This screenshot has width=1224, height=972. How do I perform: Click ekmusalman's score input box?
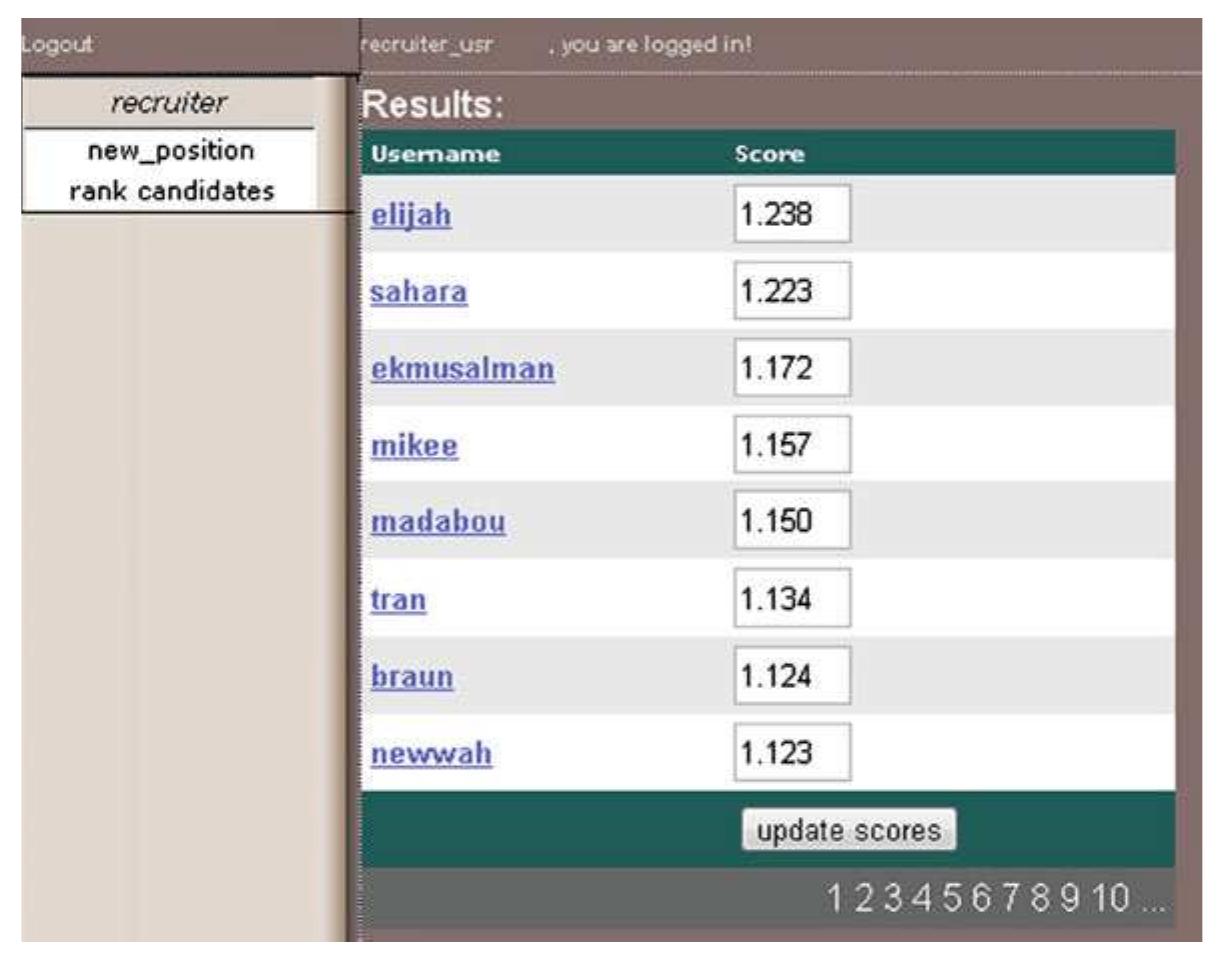click(x=791, y=367)
